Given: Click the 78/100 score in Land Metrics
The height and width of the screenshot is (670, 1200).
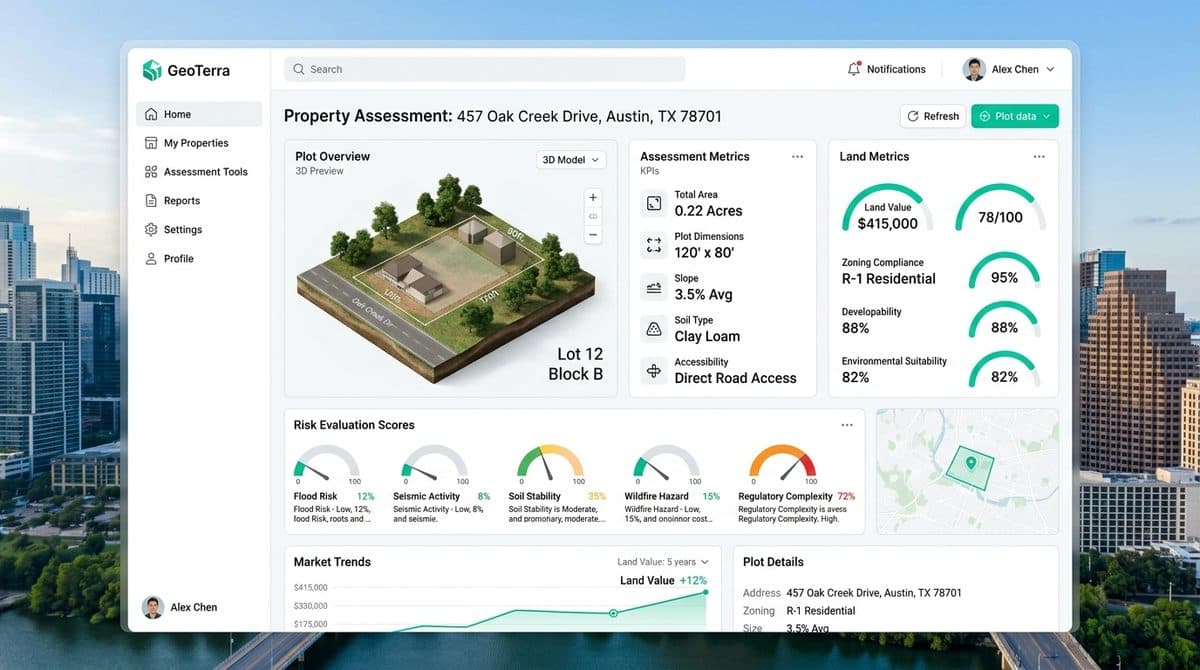Looking at the screenshot, I should click(1000, 217).
